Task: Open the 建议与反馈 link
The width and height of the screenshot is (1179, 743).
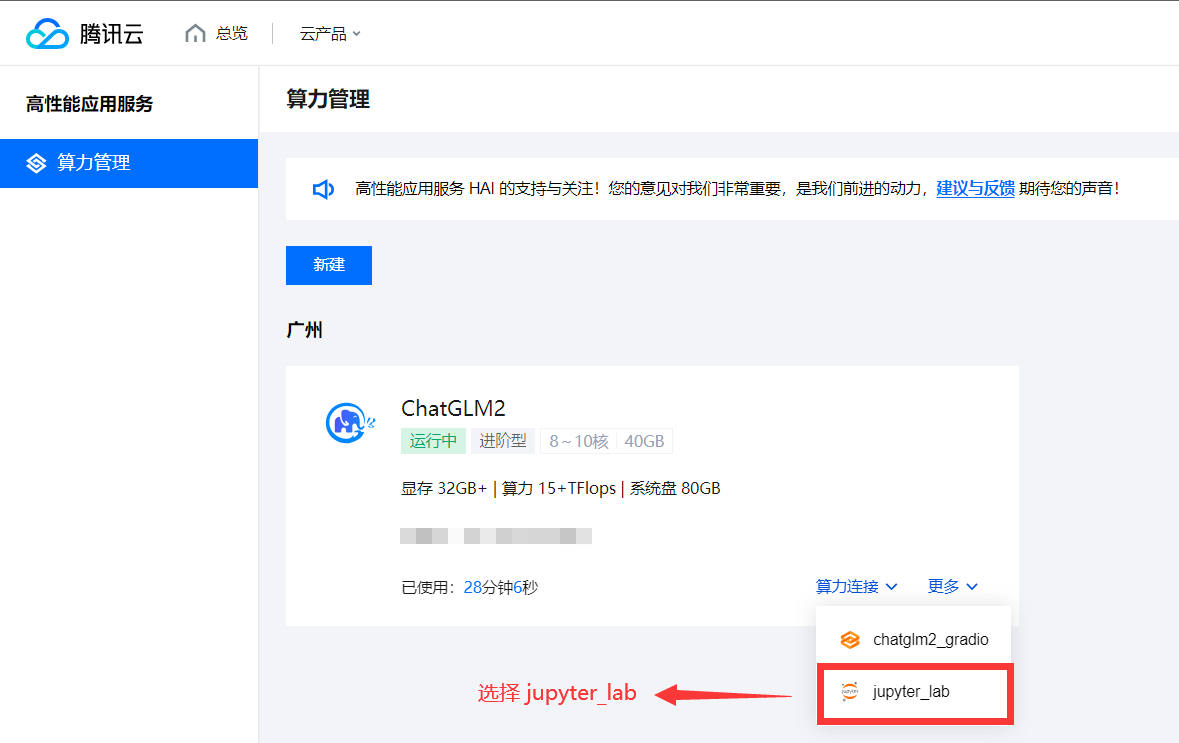Action: point(975,189)
